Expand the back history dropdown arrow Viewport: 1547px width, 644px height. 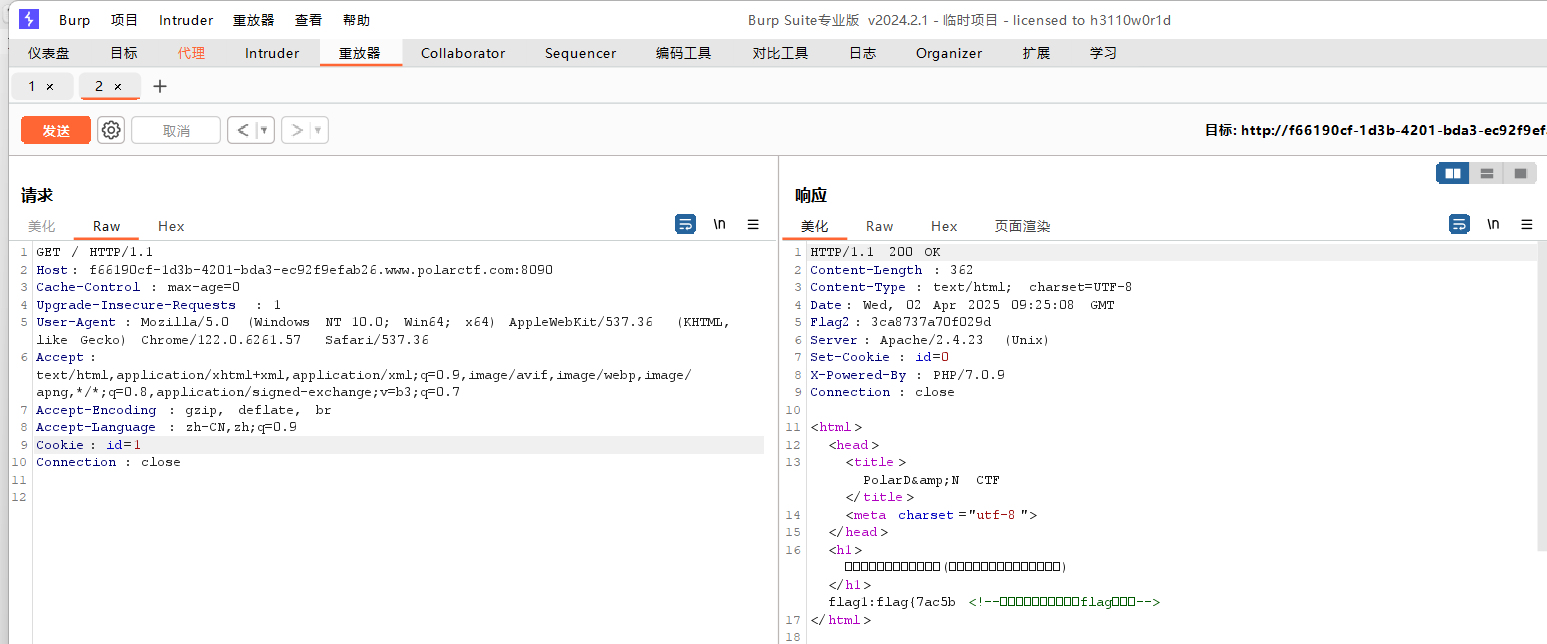265,130
